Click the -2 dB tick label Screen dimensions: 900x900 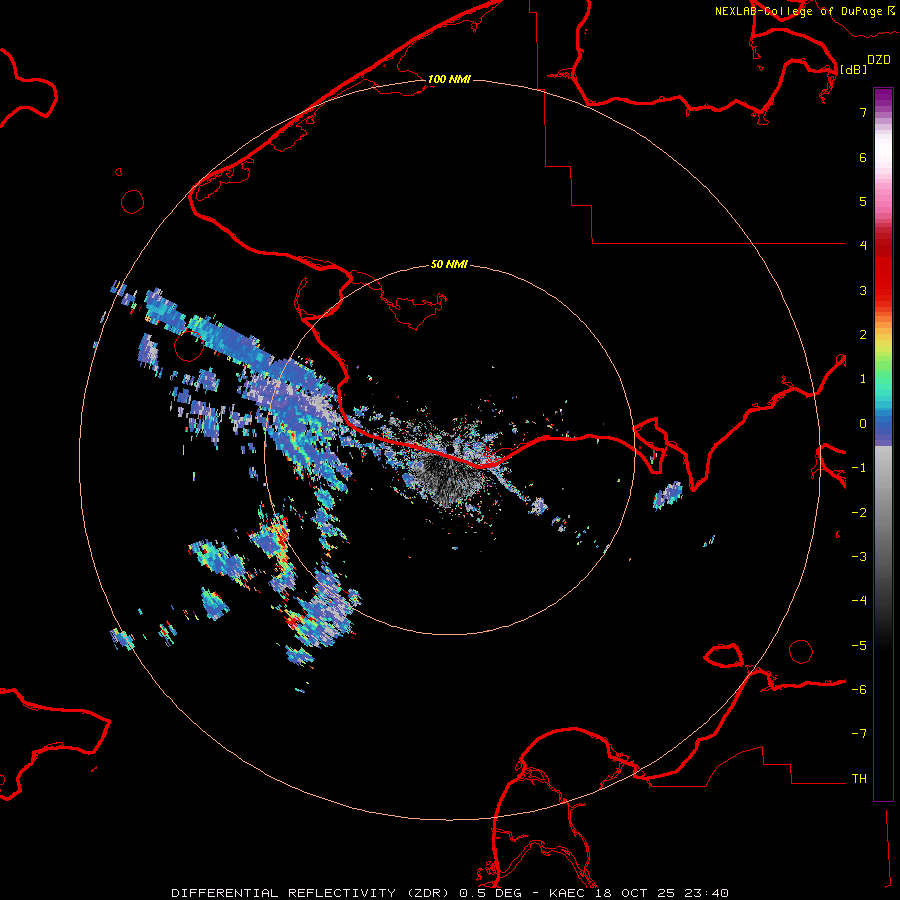pyautogui.click(x=859, y=513)
